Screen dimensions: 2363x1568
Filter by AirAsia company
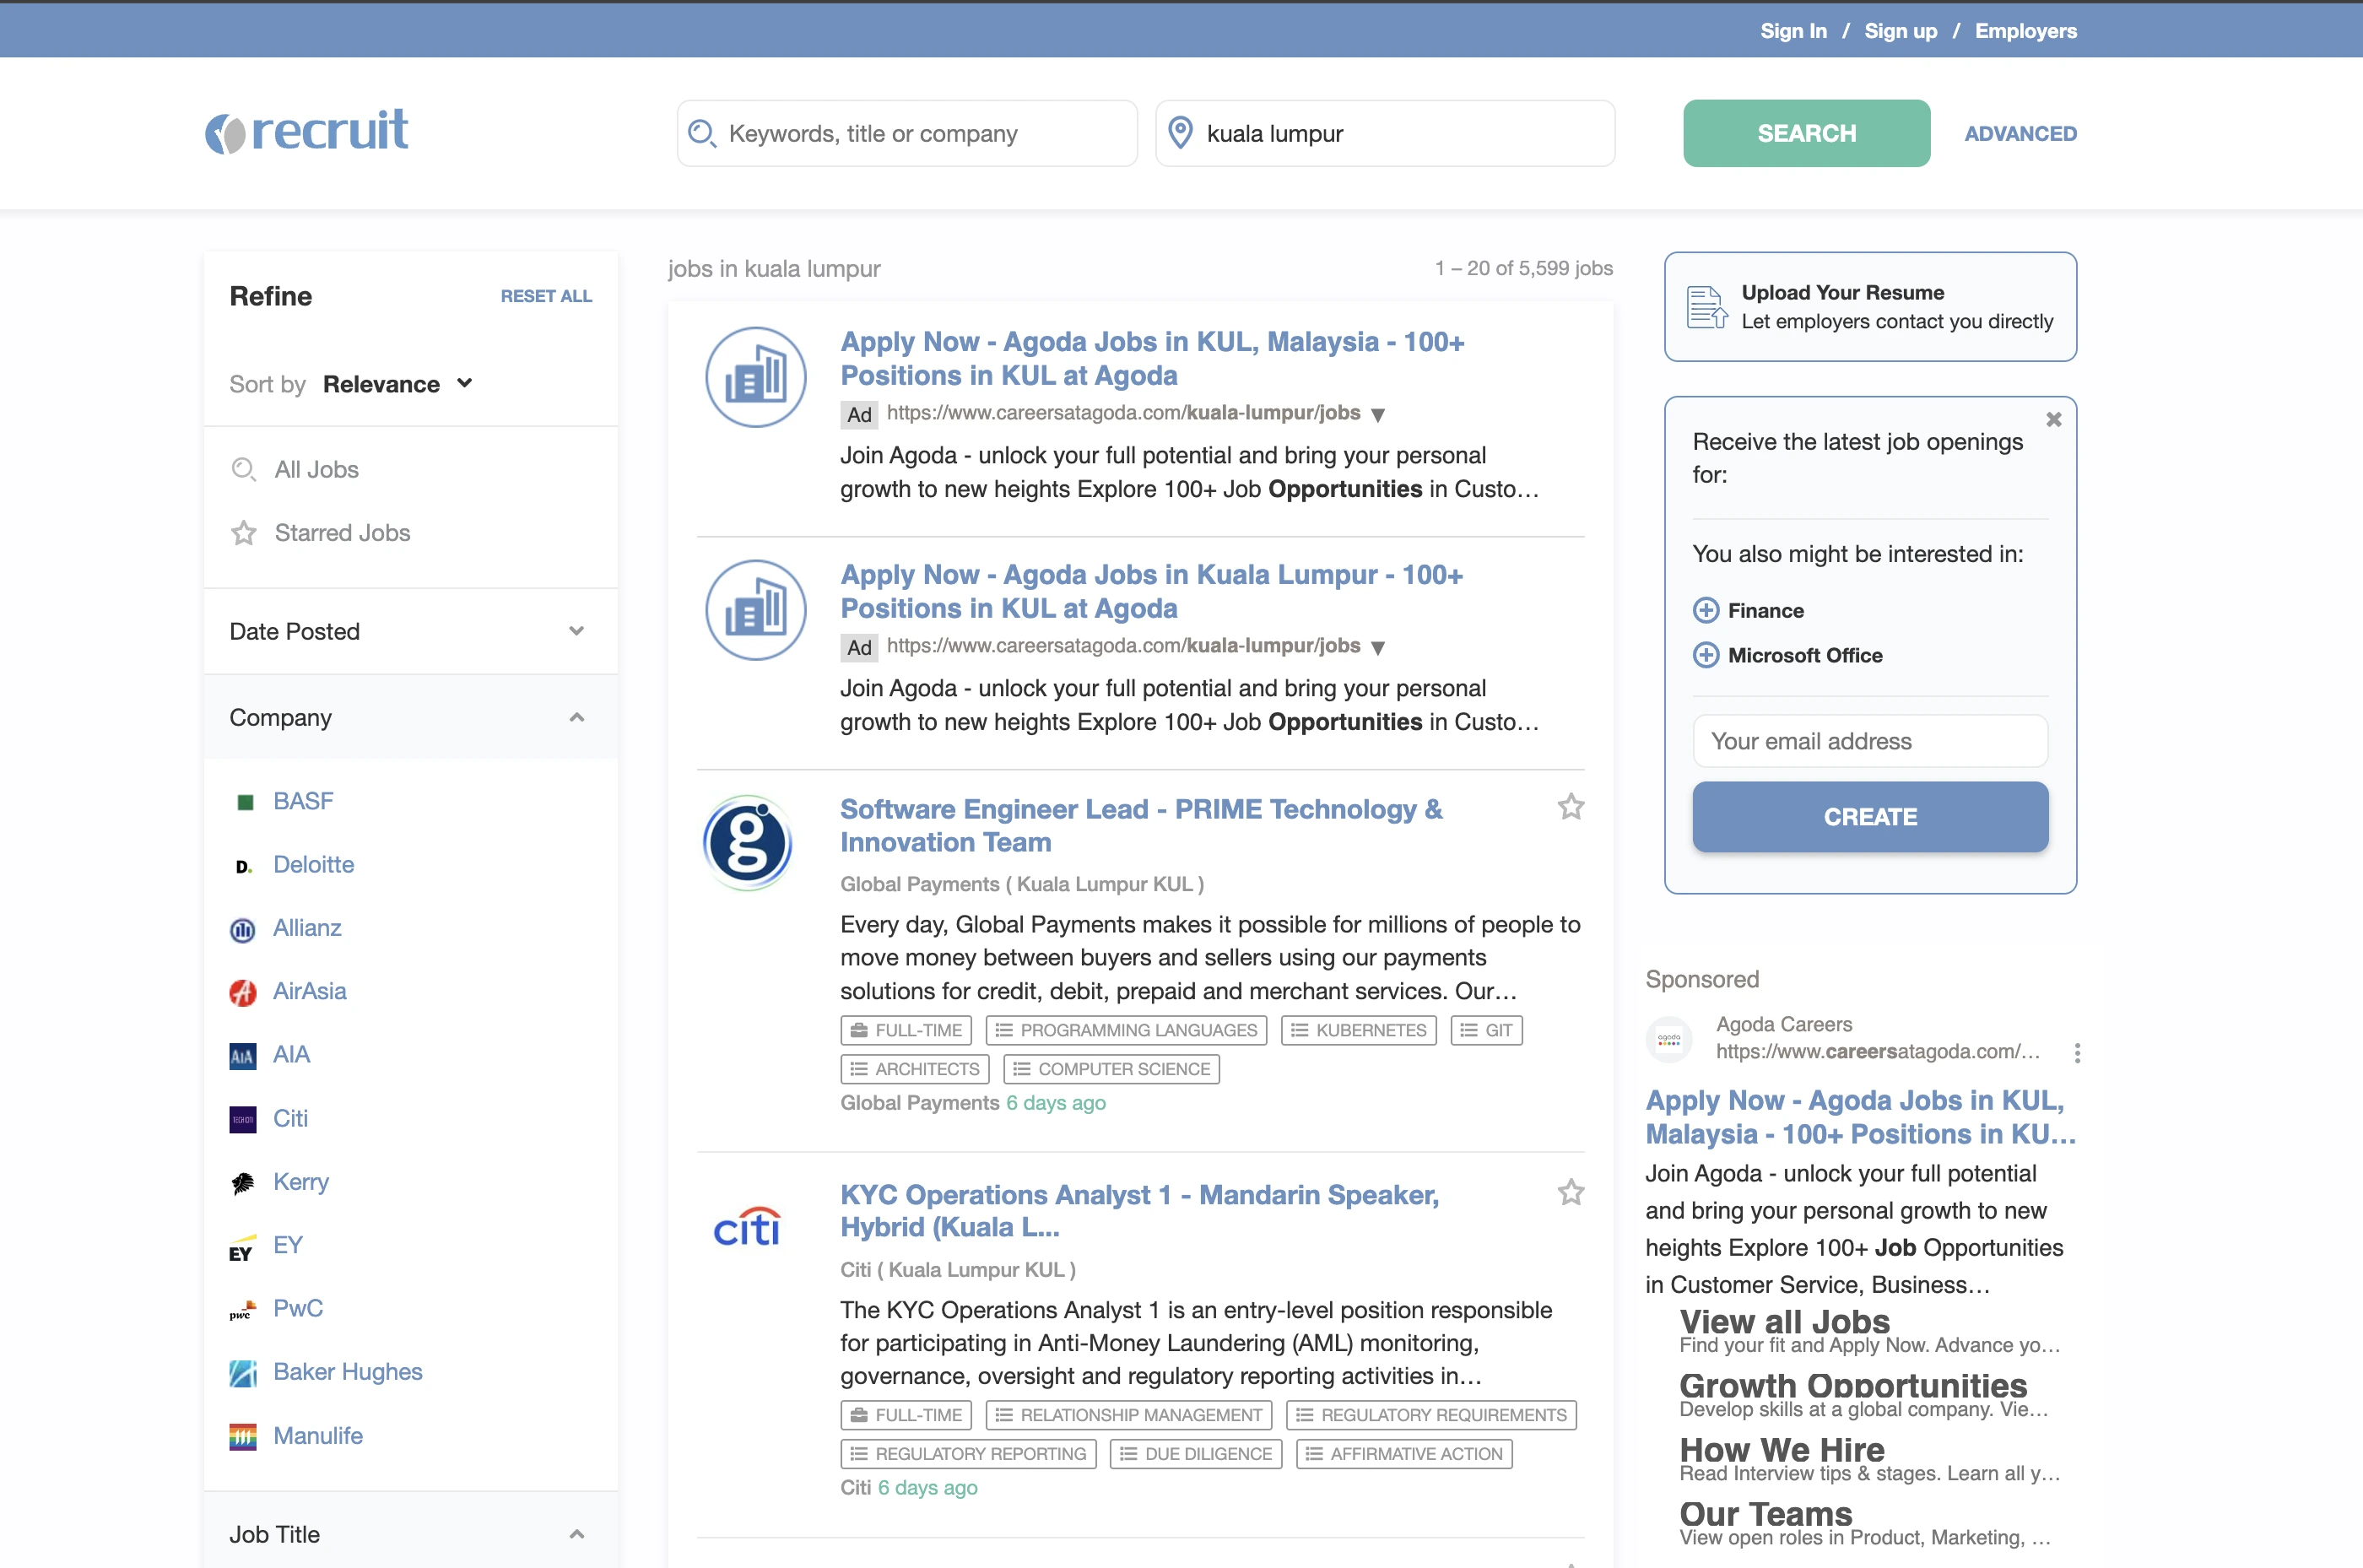coord(309,991)
